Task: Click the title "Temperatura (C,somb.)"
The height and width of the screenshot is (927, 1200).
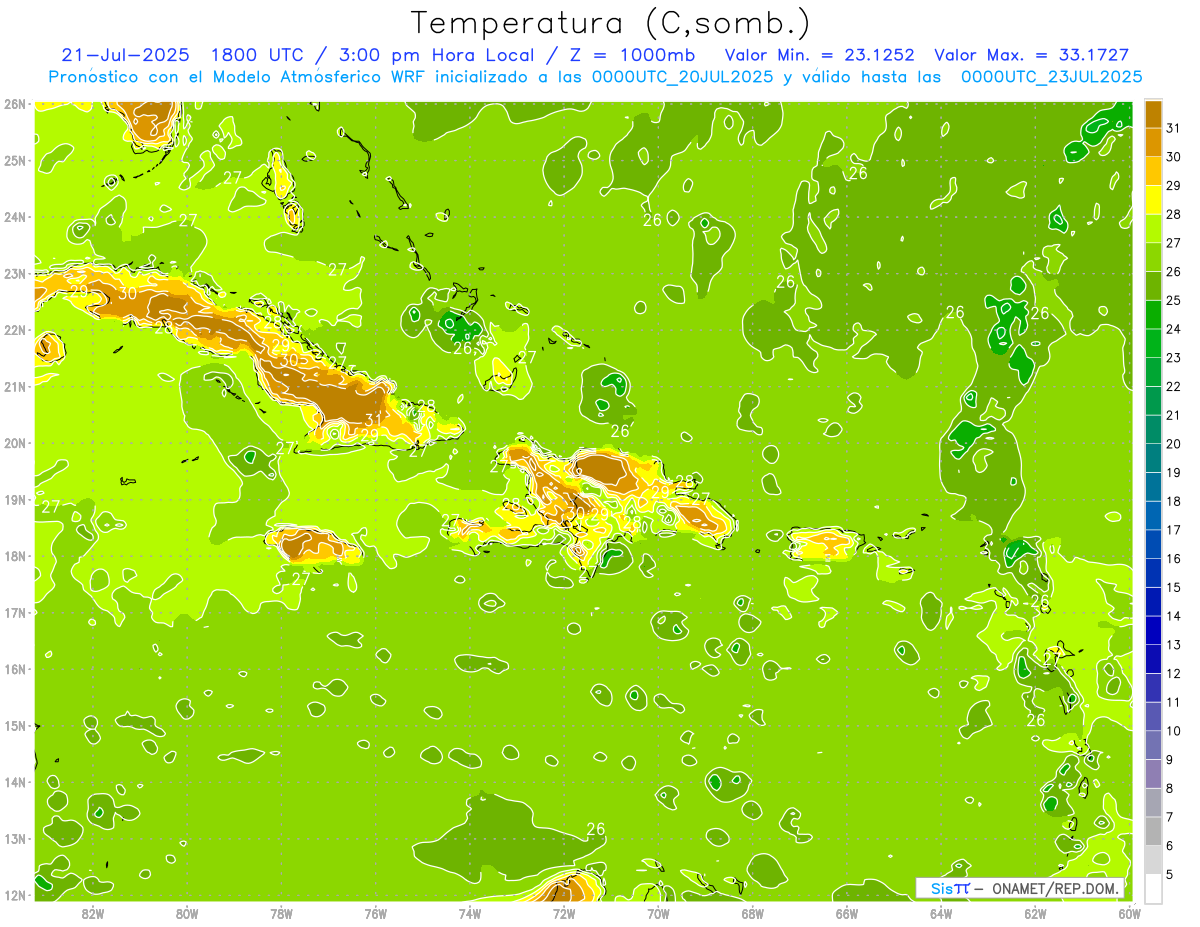Action: 610,24
